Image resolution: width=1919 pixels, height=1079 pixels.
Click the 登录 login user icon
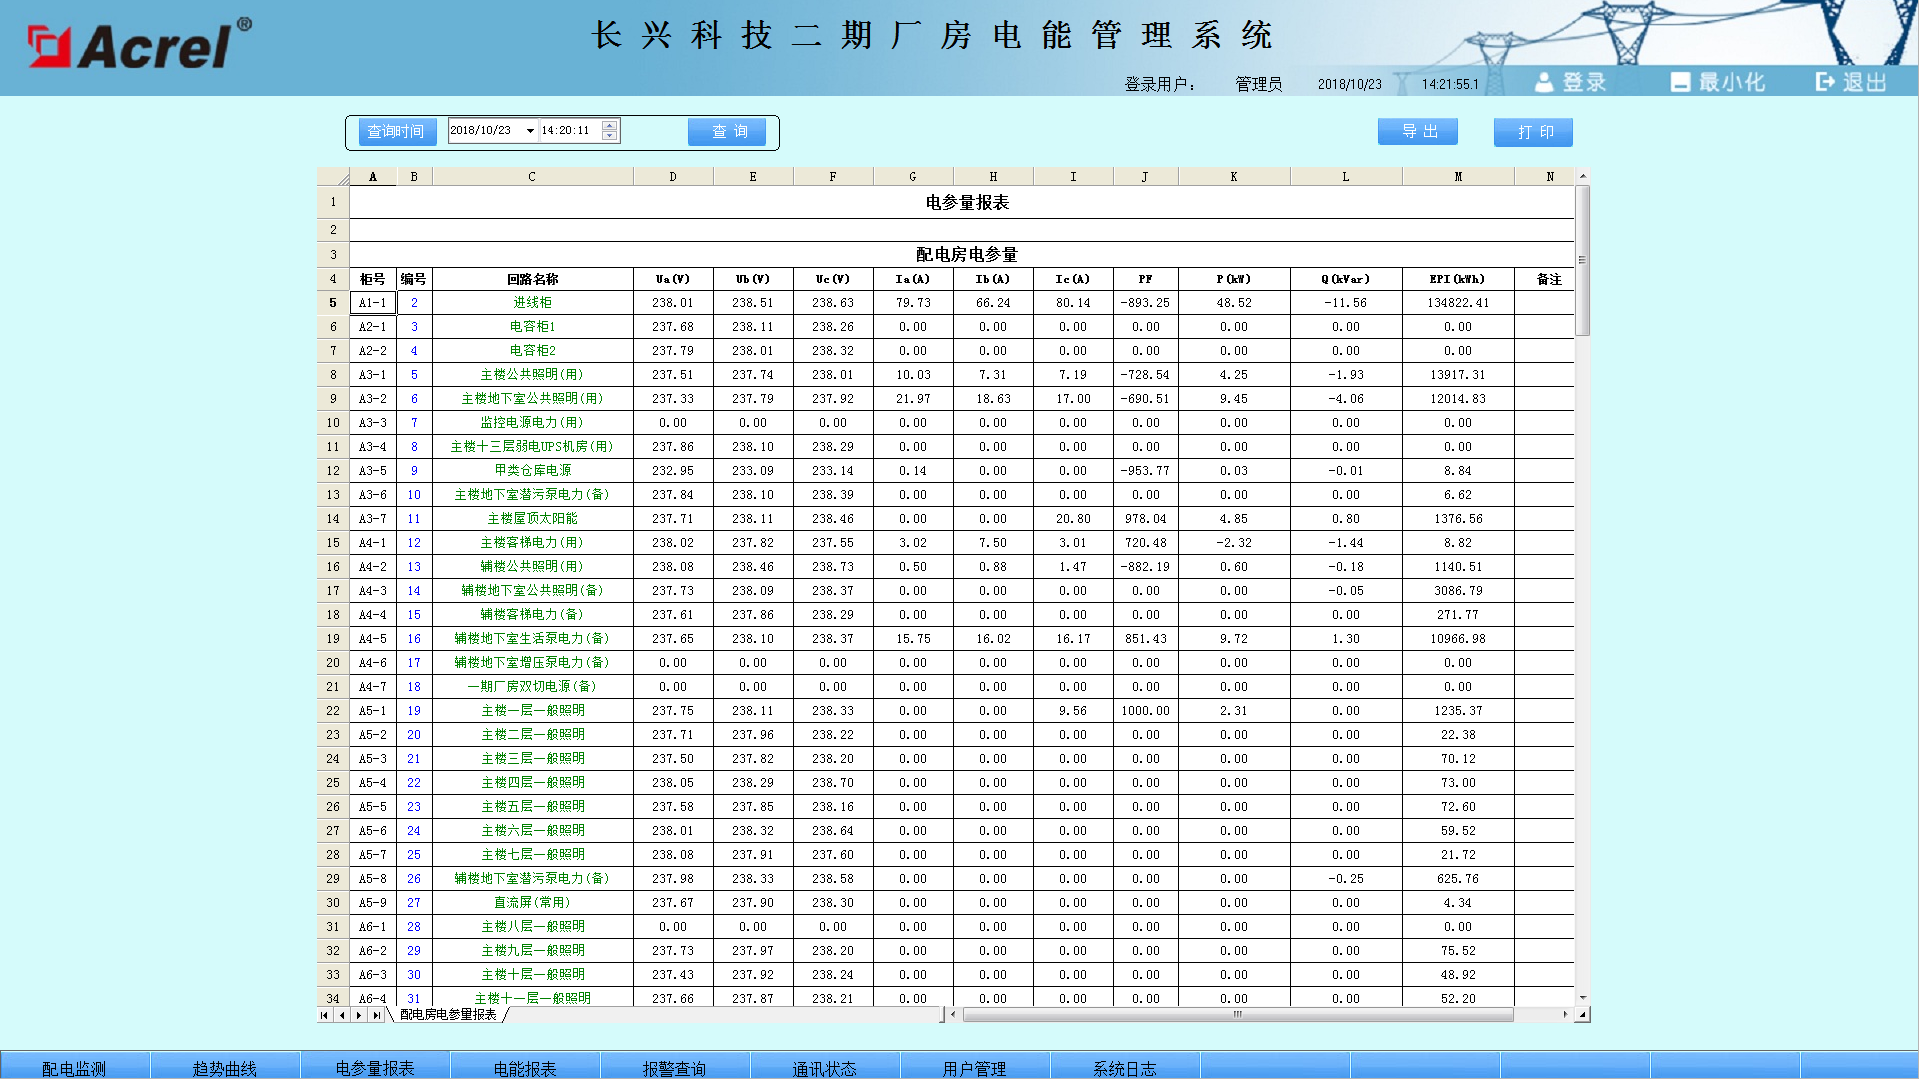[x=1544, y=82]
